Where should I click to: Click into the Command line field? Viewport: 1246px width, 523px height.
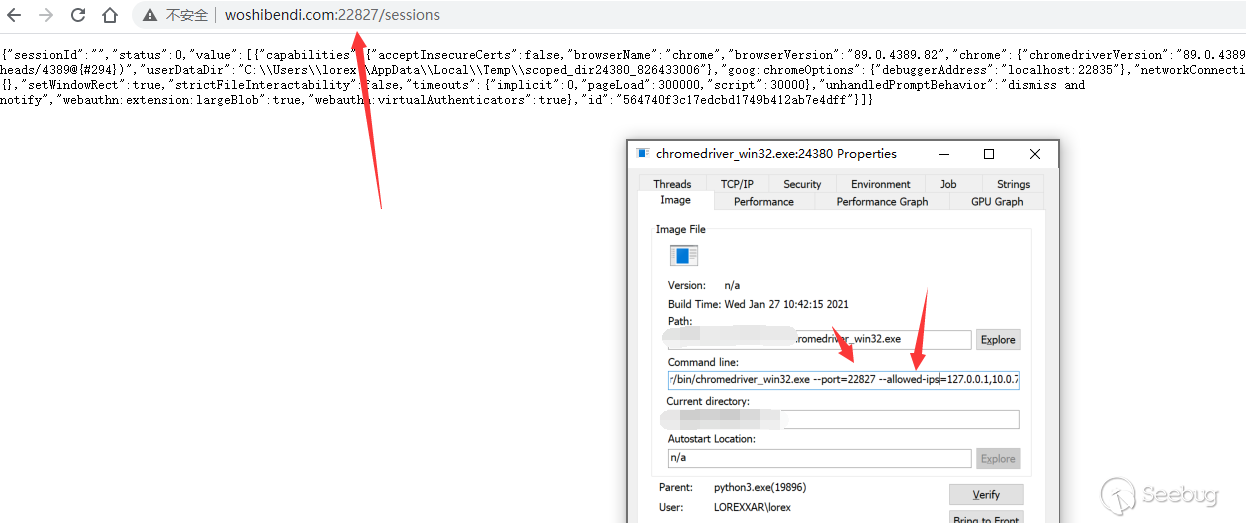[843, 380]
